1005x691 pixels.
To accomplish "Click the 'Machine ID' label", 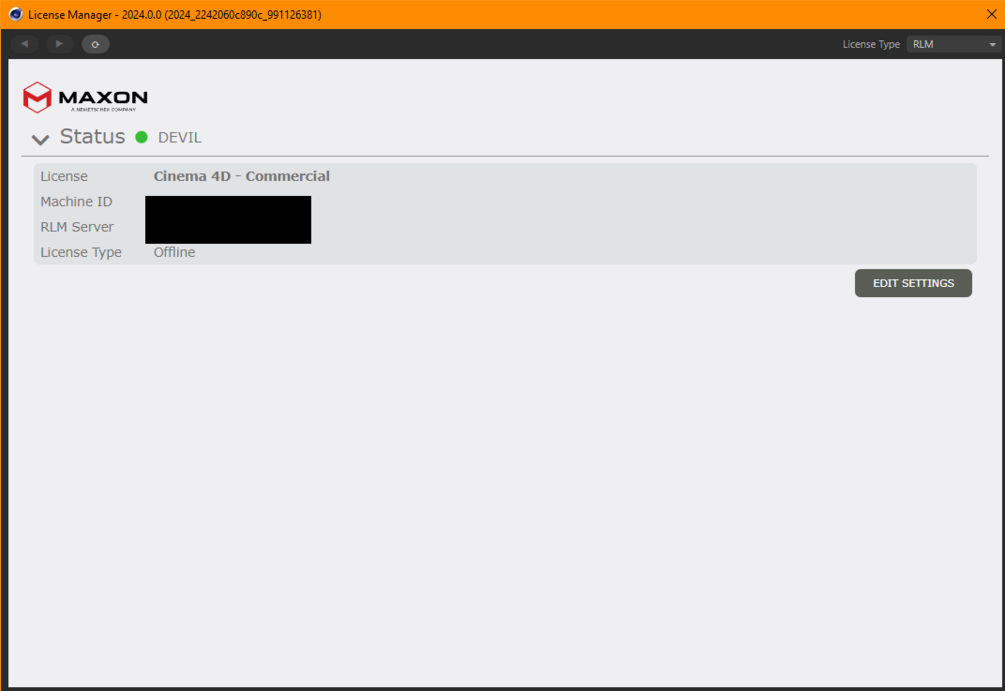I will coord(76,201).
